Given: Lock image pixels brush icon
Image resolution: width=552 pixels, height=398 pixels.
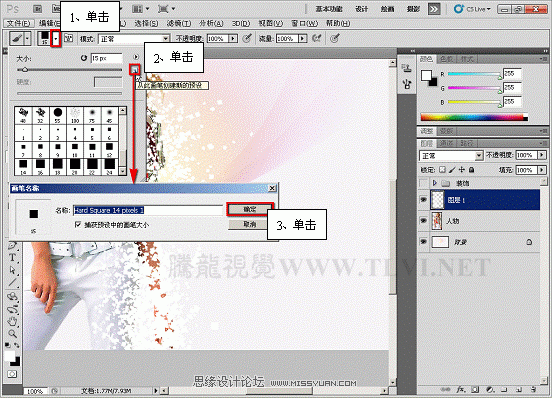Looking at the screenshot, I should point(452,170).
